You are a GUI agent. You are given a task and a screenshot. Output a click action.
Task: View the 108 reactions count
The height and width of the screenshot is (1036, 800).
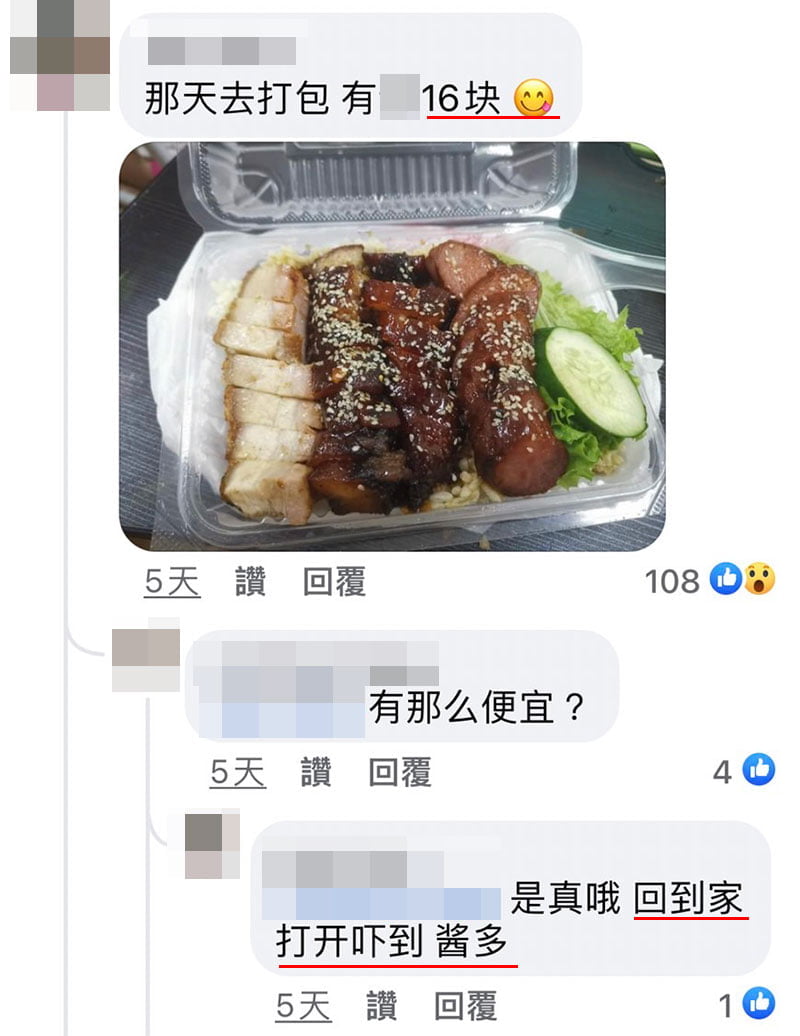click(x=672, y=581)
